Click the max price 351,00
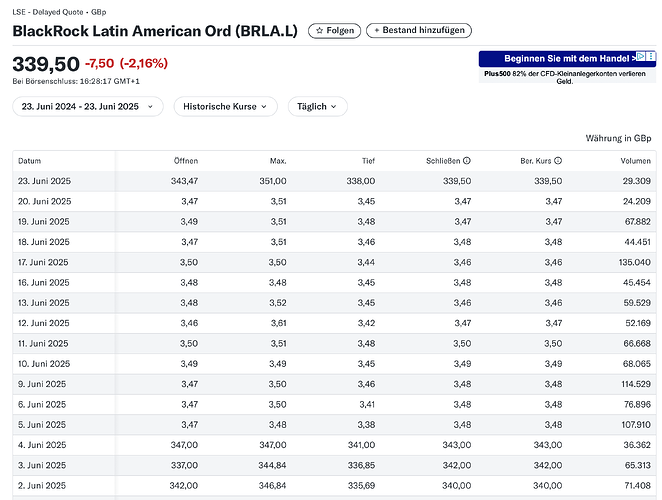662x500 pixels. point(273,181)
